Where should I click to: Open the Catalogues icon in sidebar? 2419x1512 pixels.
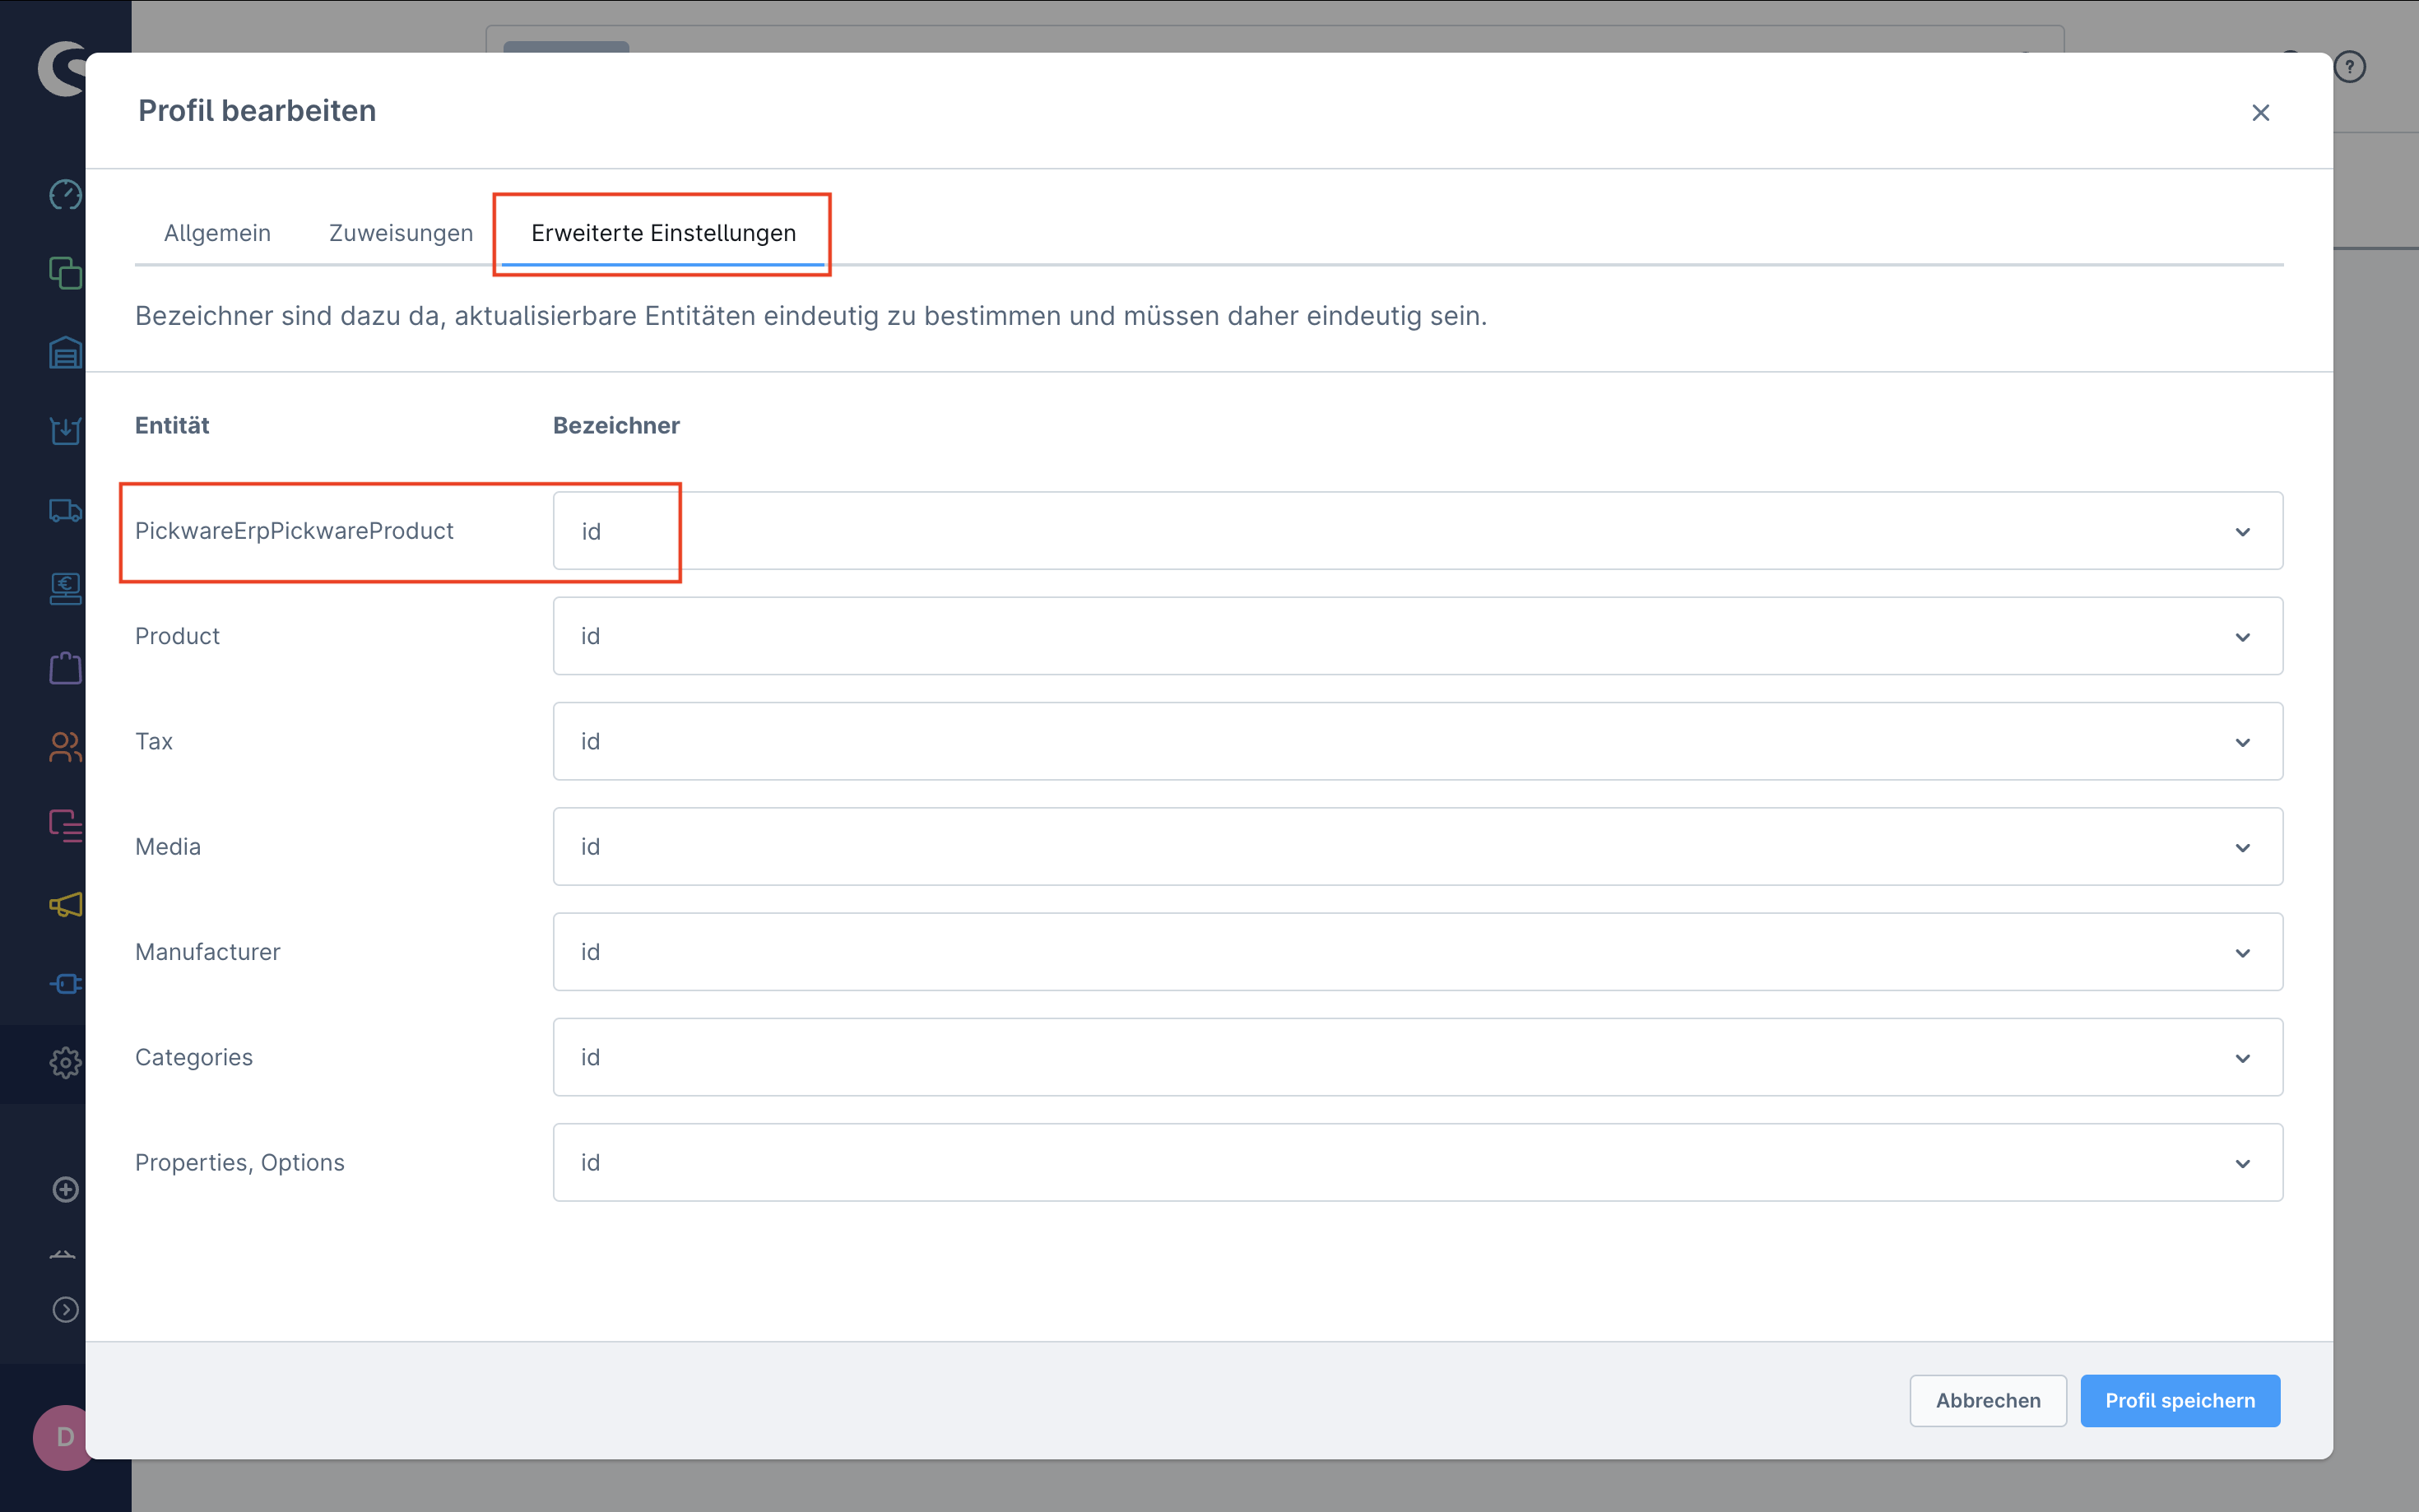[65, 273]
